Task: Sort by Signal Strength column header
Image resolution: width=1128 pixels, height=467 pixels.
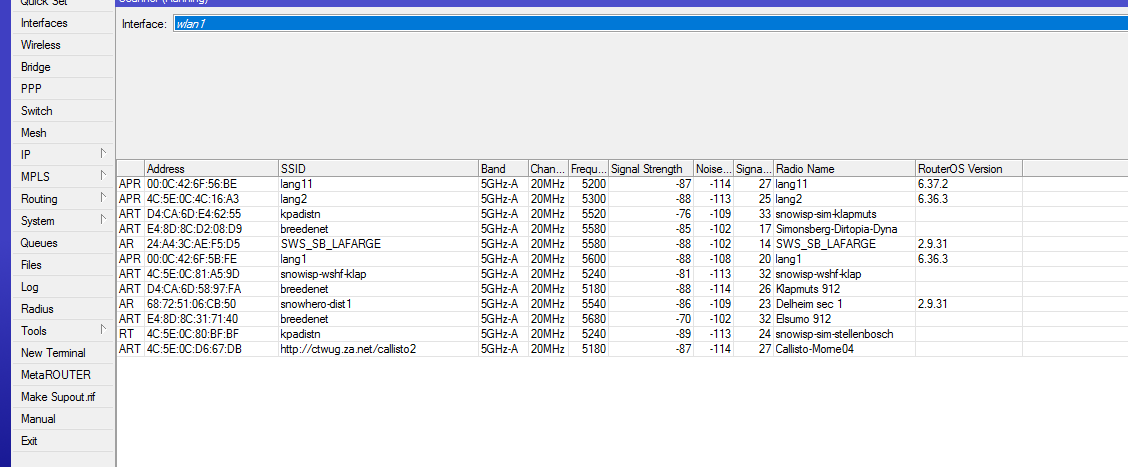Action: [646, 169]
